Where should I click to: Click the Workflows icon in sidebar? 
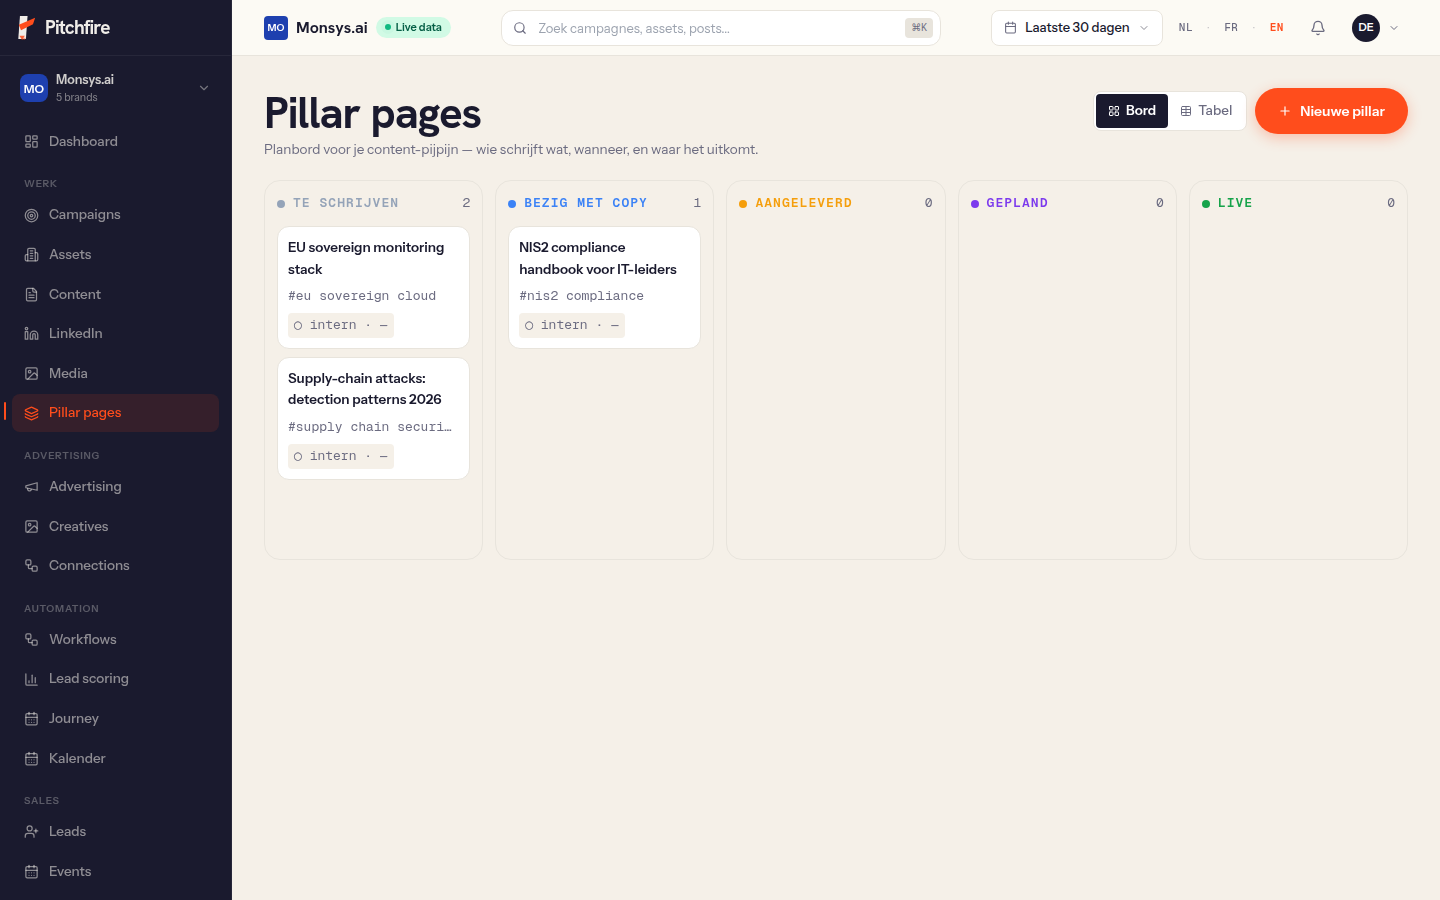pos(32,640)
